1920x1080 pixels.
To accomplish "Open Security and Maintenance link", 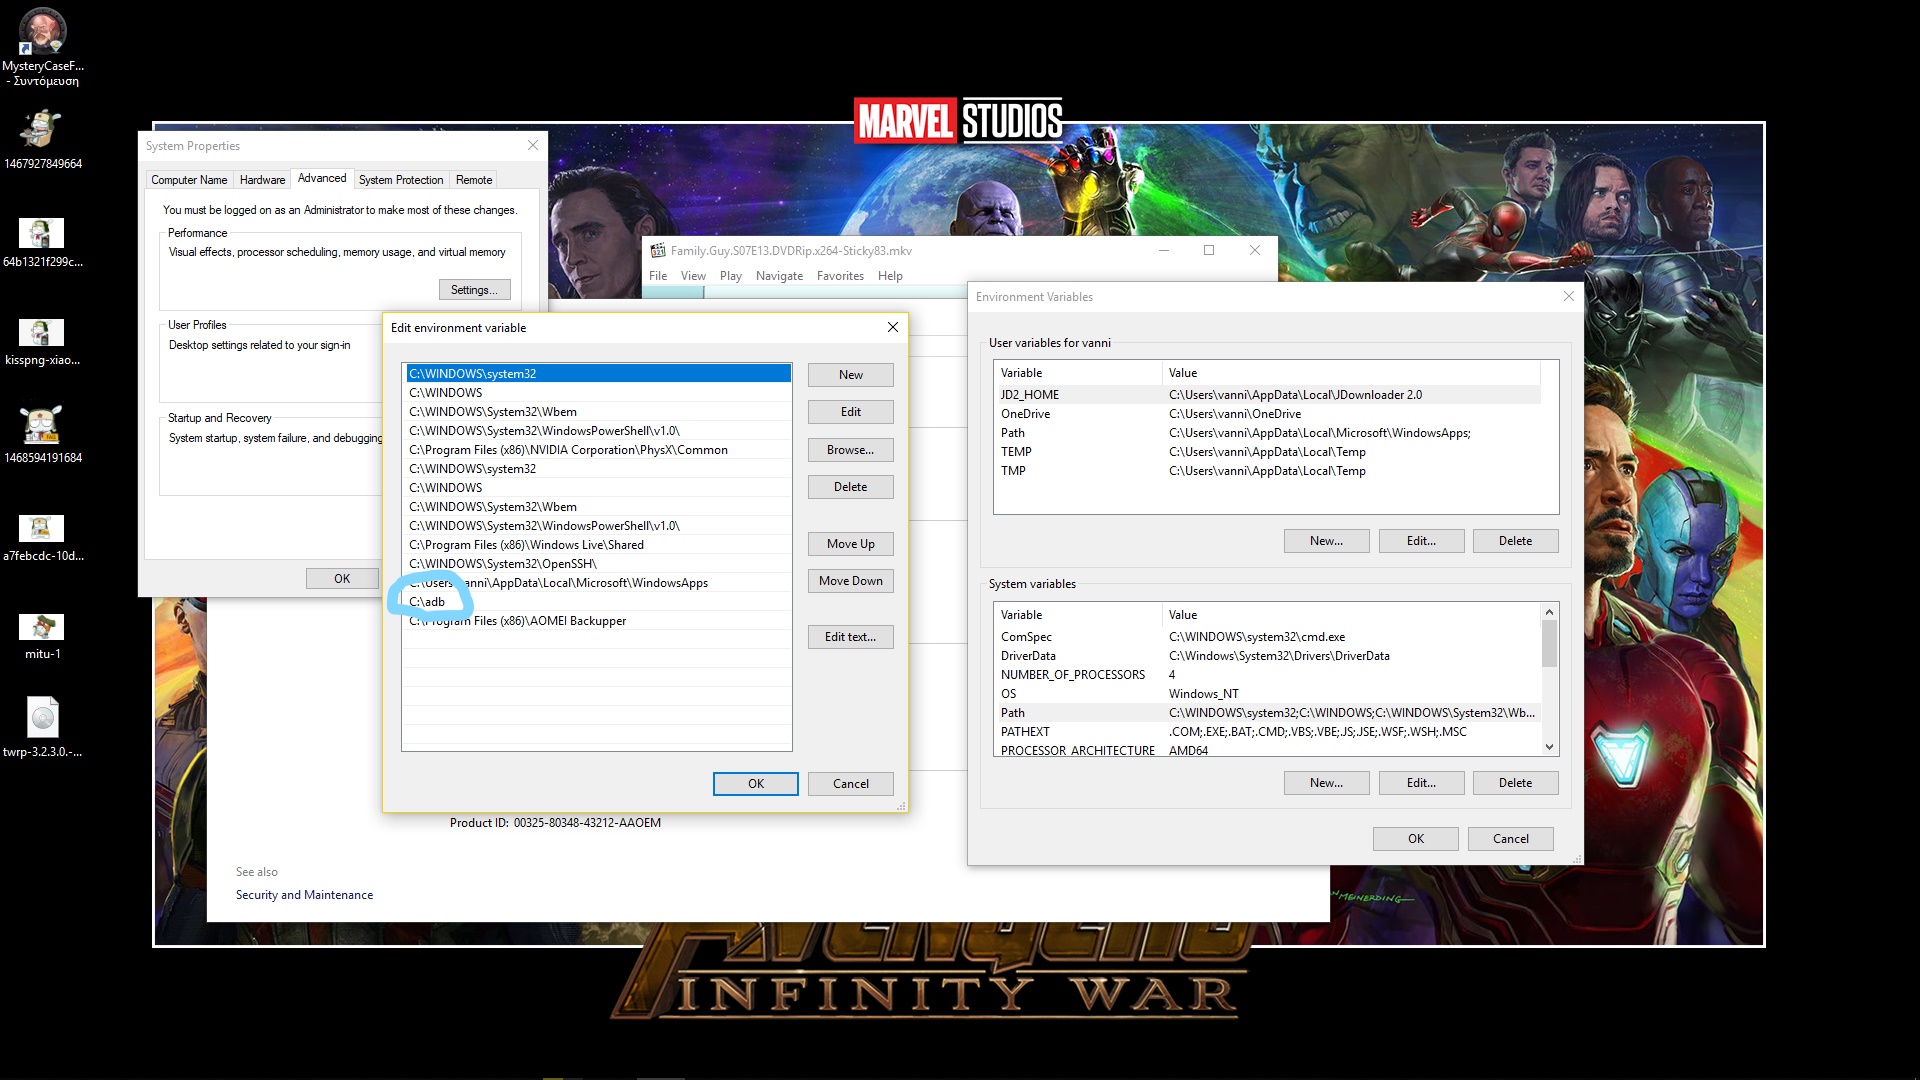I will tap(304, 895).
